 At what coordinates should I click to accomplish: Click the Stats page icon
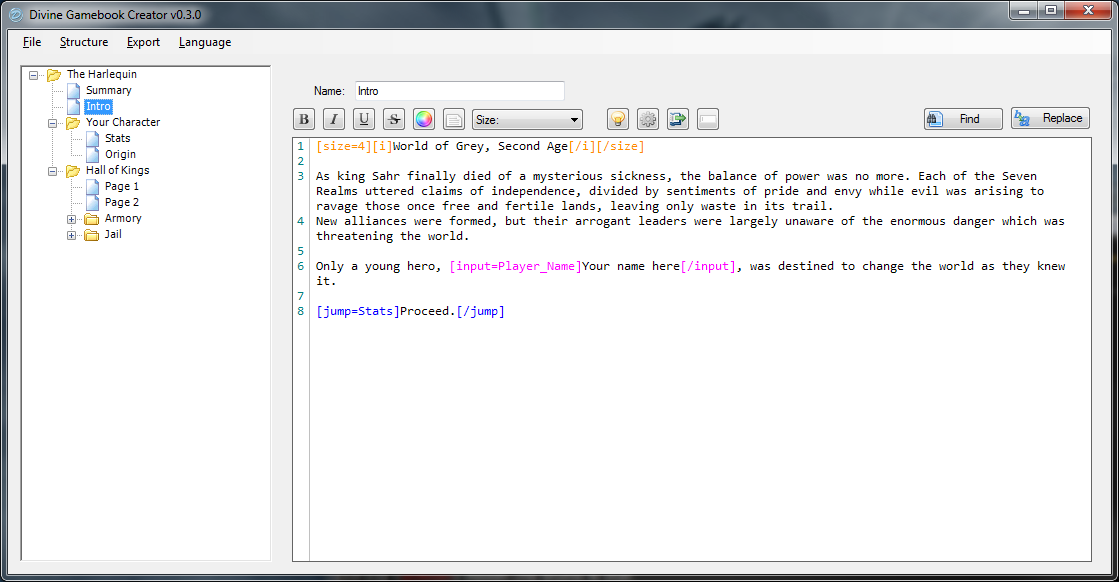pos(92,138)
